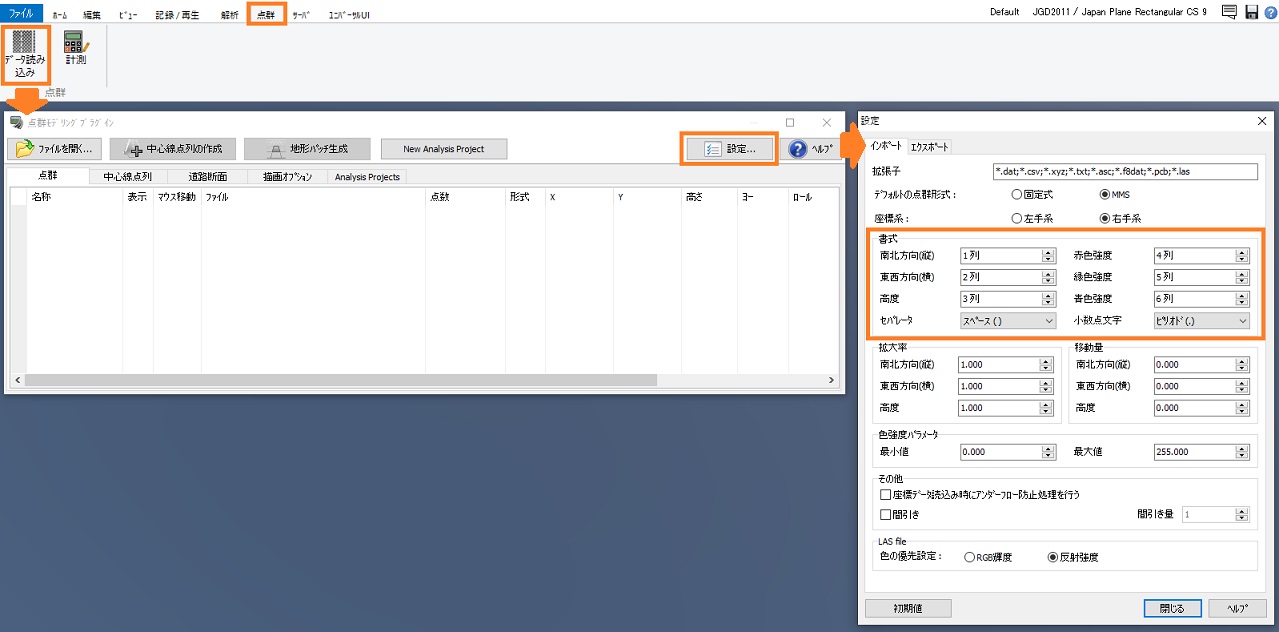
Task: Click the 点数 column header
Action: pos(465,197)
